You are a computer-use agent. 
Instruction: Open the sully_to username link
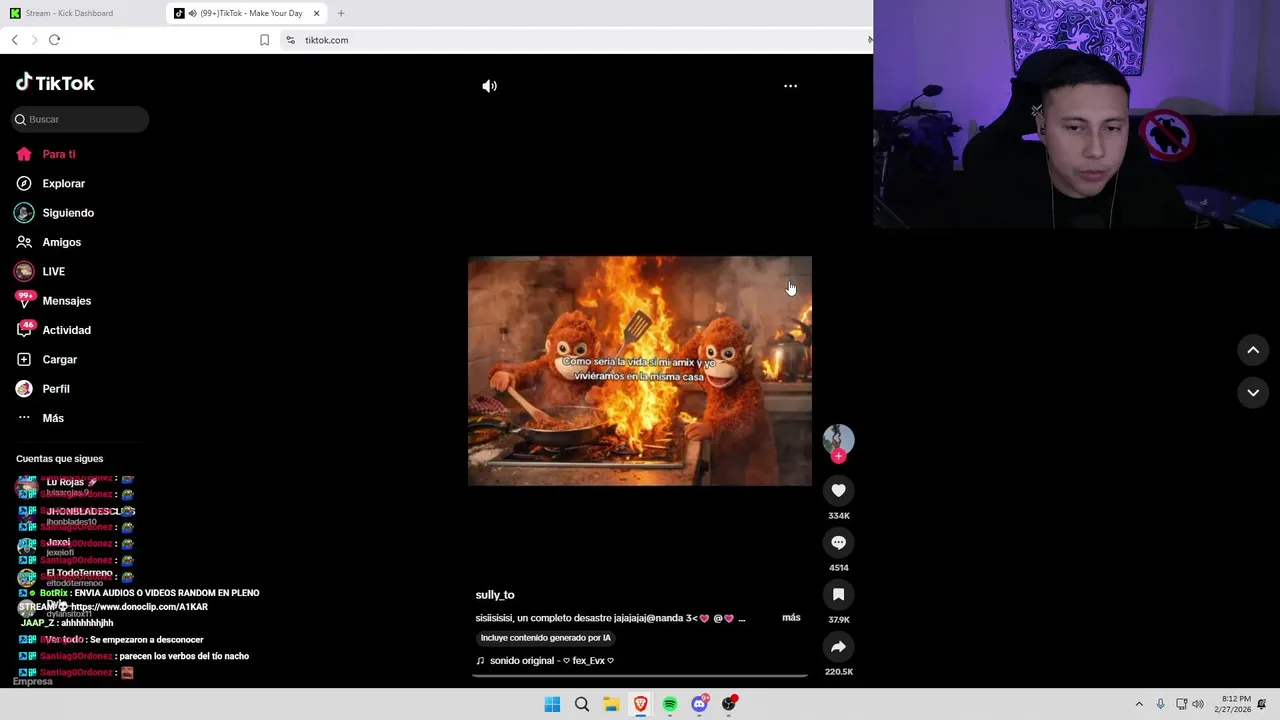point(495,595)
